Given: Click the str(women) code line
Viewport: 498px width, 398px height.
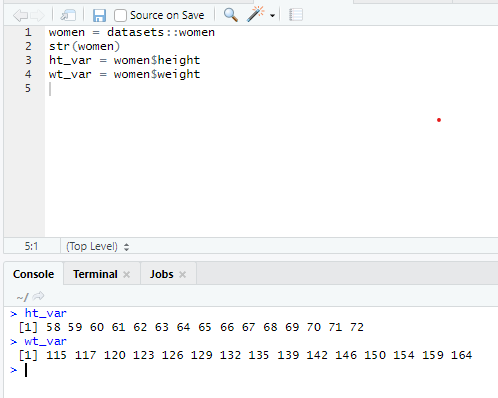Looking at the screenshot, I should tap(84, 46).
